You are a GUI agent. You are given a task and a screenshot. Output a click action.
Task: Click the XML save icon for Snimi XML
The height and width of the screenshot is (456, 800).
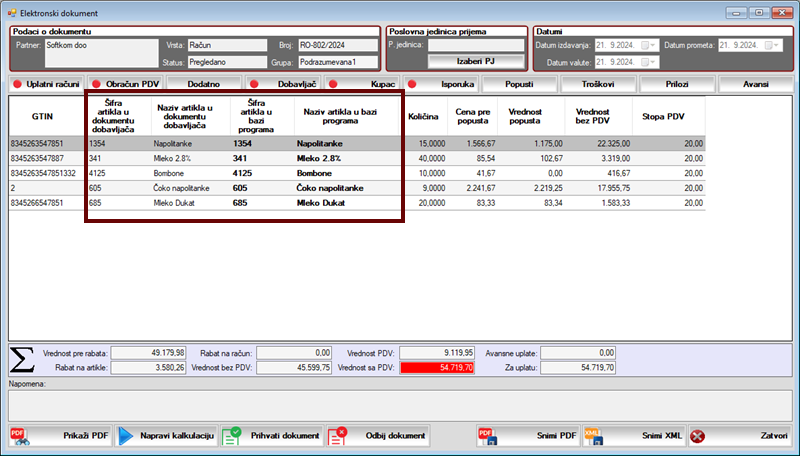click(593, 436)
